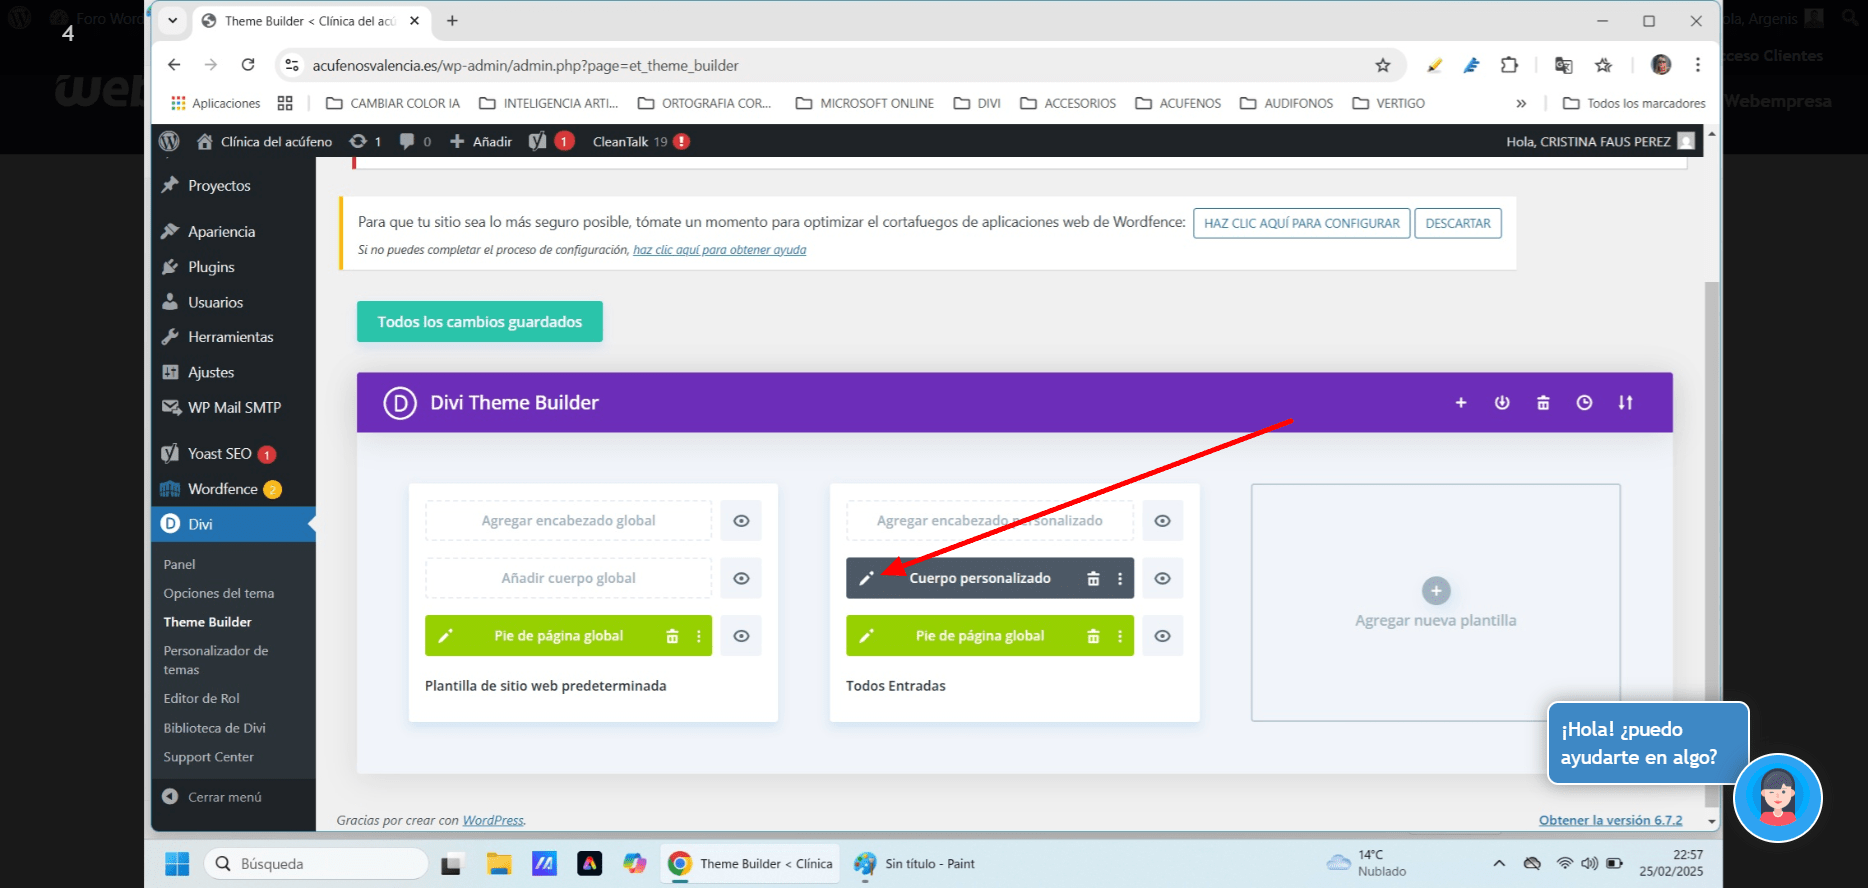1868x888 pixels.
Task: Toggle visibility of the custom header slot
Action: [x=1162, y=521]
